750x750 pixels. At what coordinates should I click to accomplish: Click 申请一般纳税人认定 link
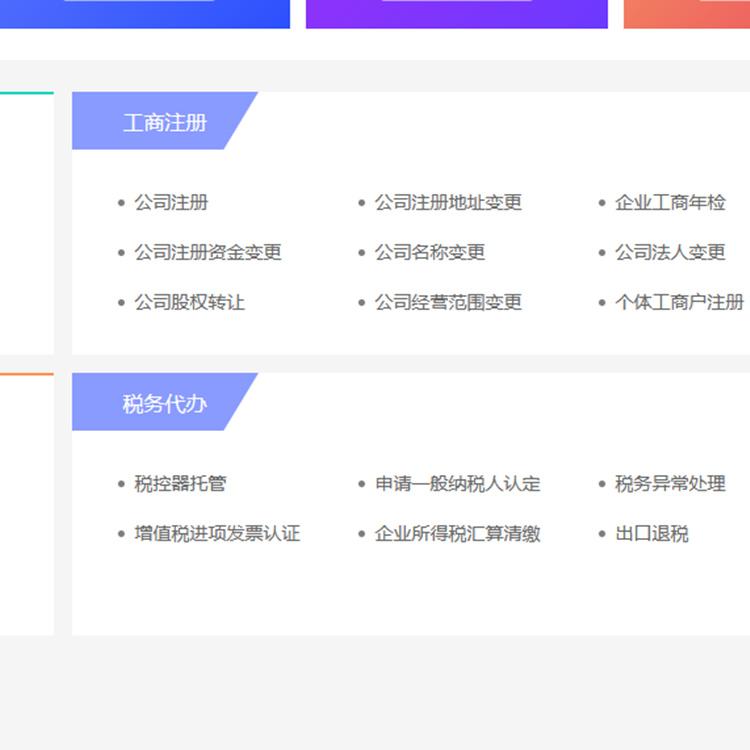pos(457,484)
